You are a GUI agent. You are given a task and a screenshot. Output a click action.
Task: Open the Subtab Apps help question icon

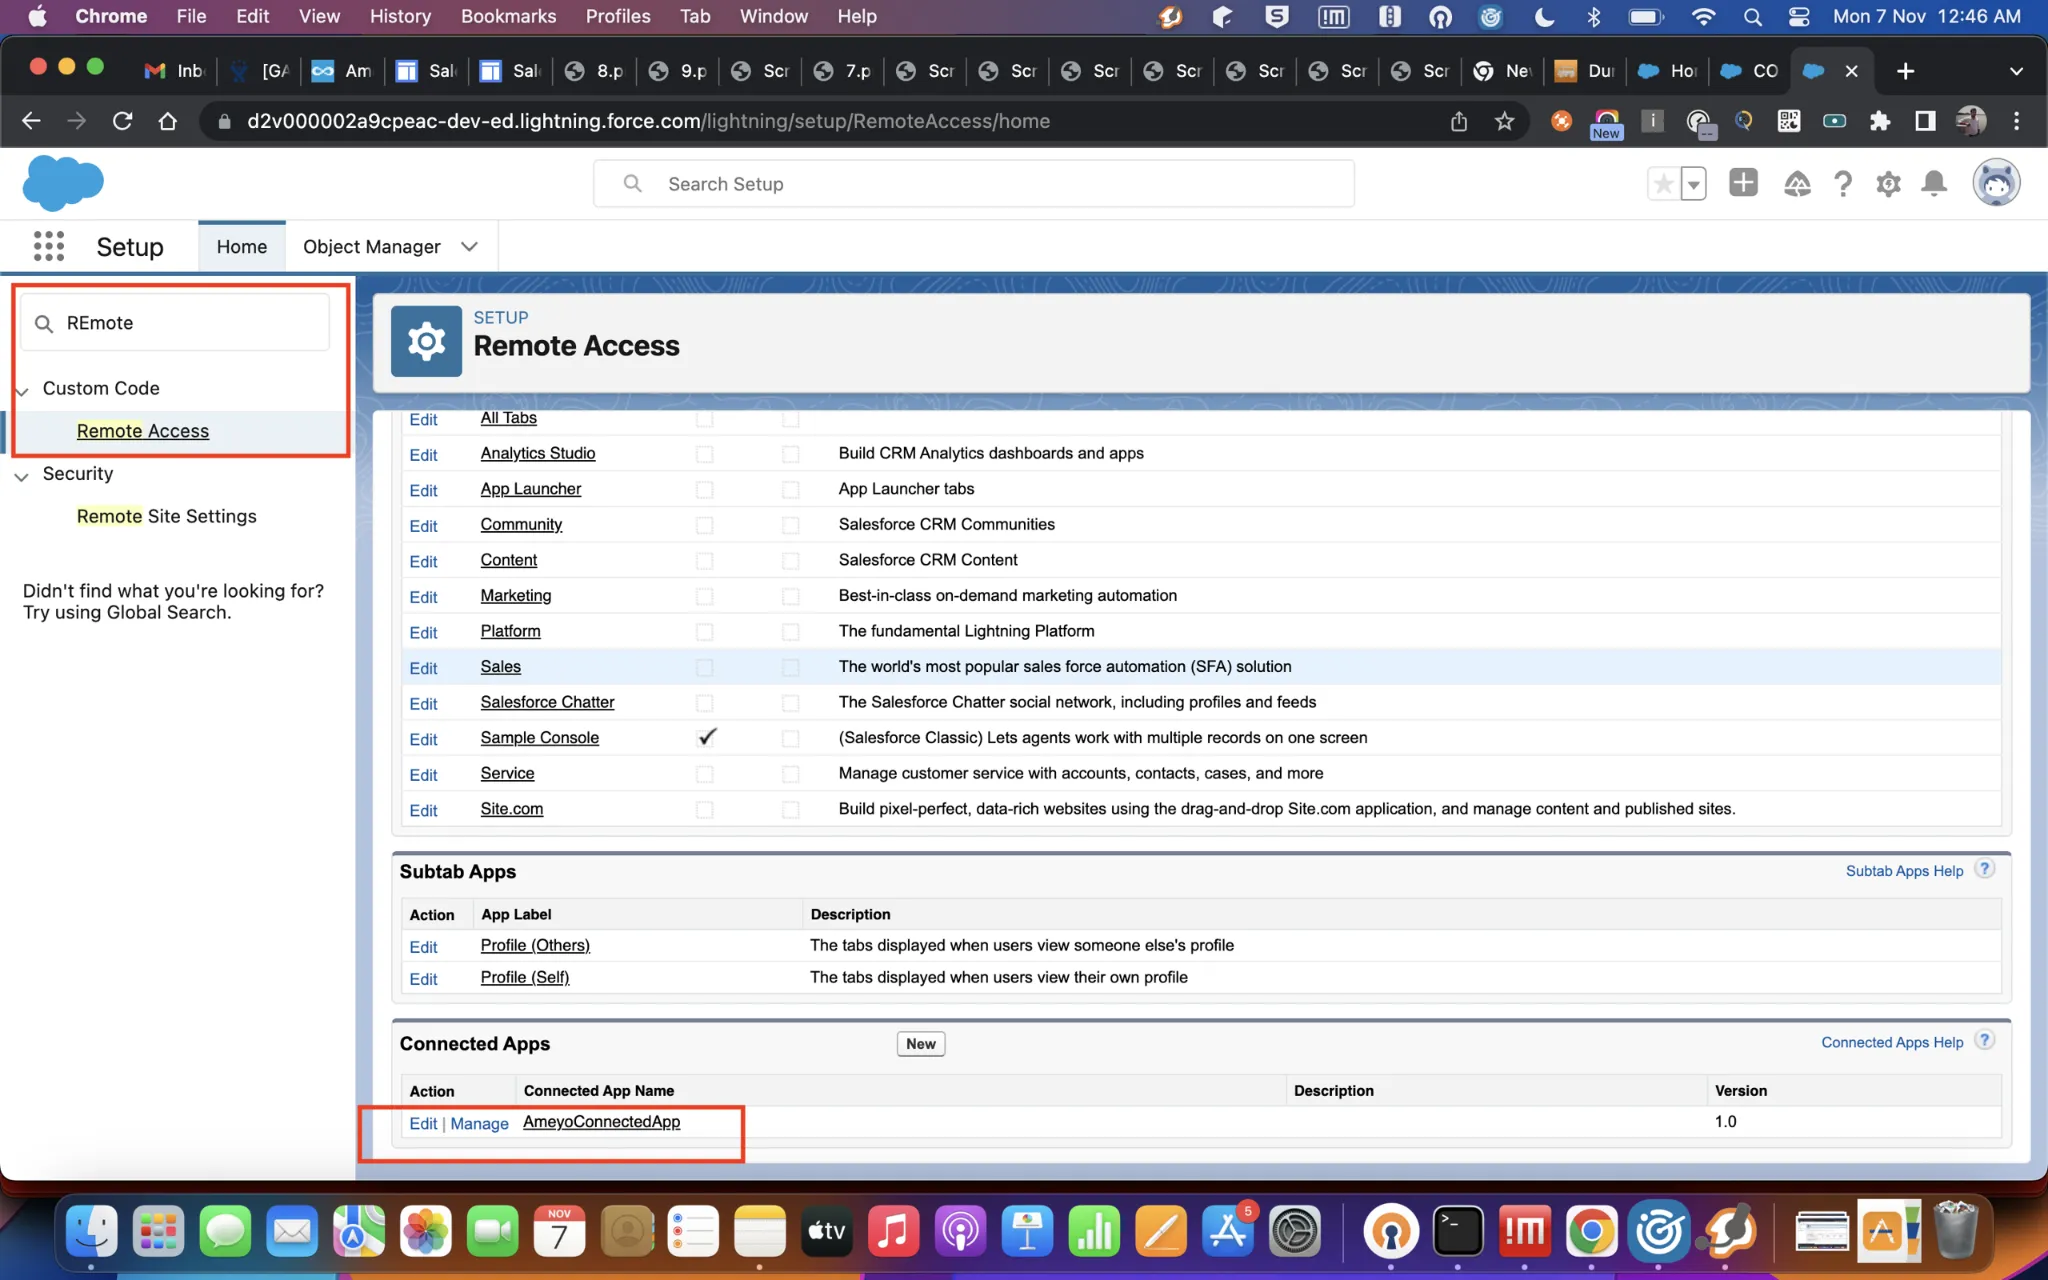pyautogui.click(x=1985, y=869)
